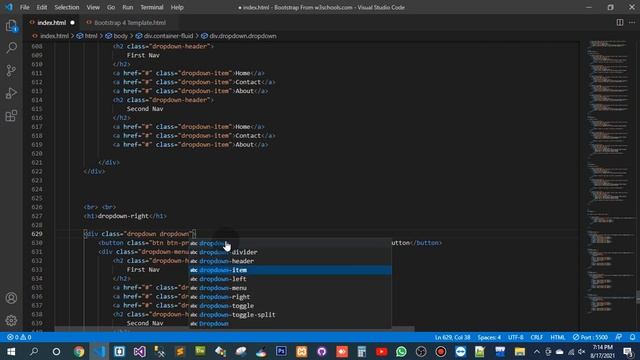Open File Explorer from the taskbar
This screenshot has width=640, height=360.
pyautogui.click(x=520, y=351)
